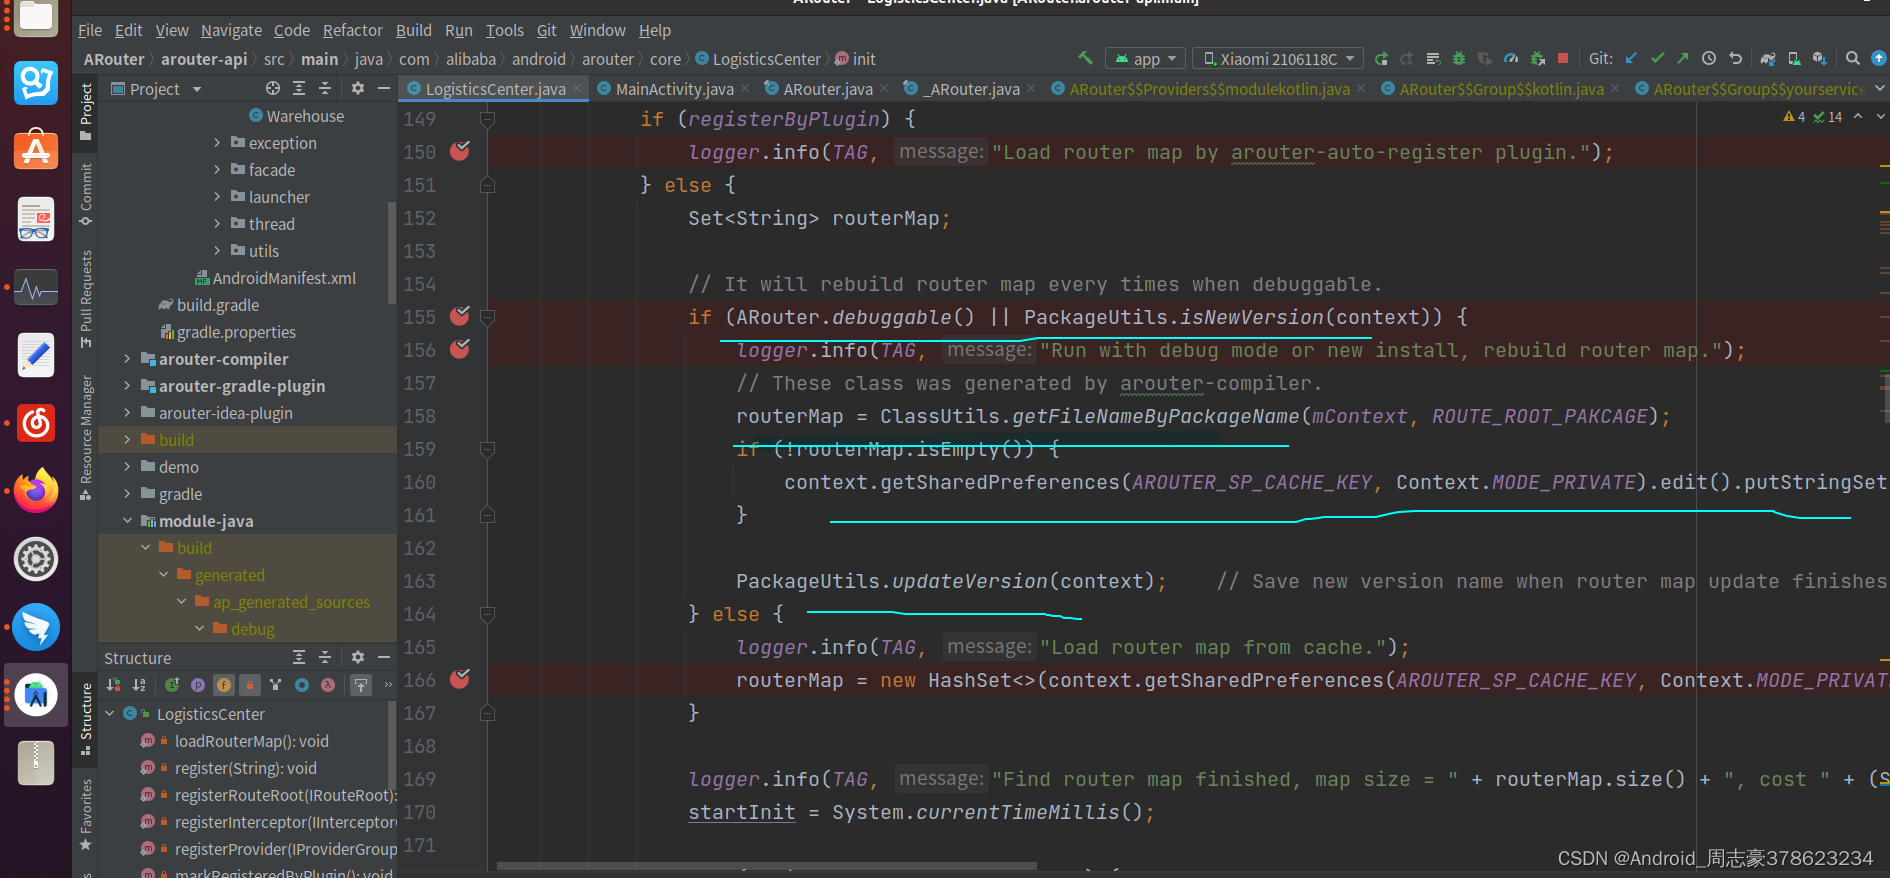Open the Pull Requests tool window
The image size is (1890, 878).
[x=86, y=298]
